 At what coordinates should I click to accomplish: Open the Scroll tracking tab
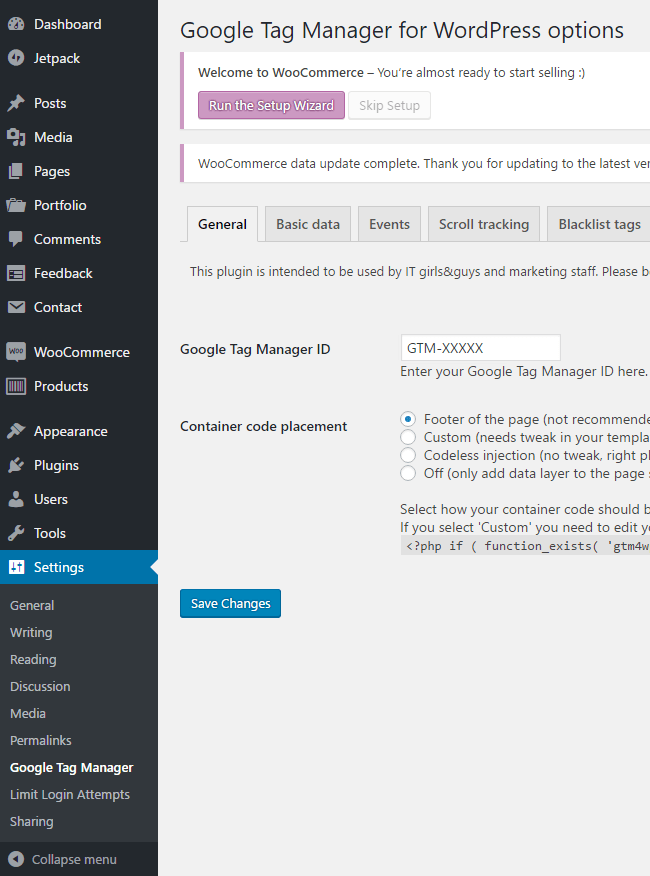pos(484,224)
